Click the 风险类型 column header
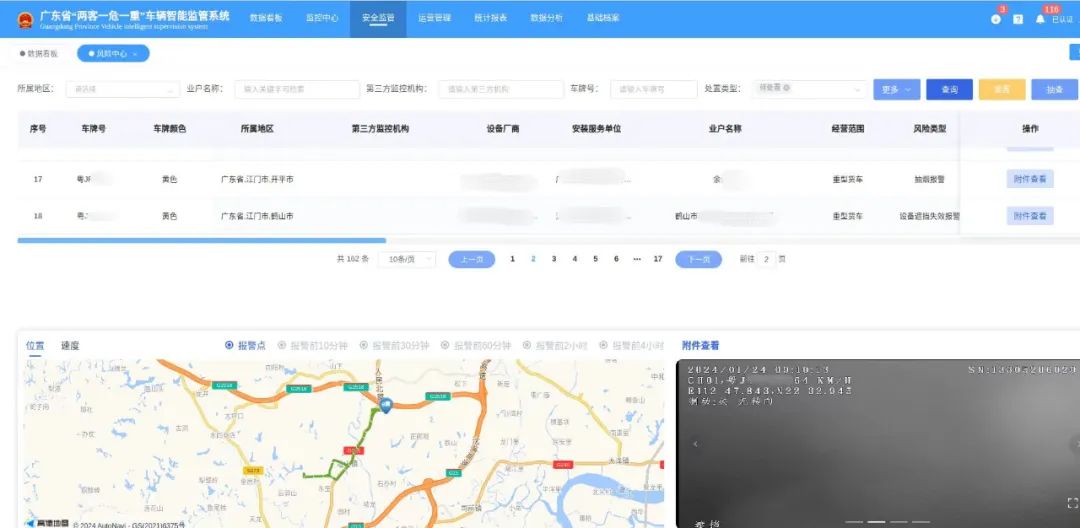Viewport: 1080px width, 528px height. point(930,129)
